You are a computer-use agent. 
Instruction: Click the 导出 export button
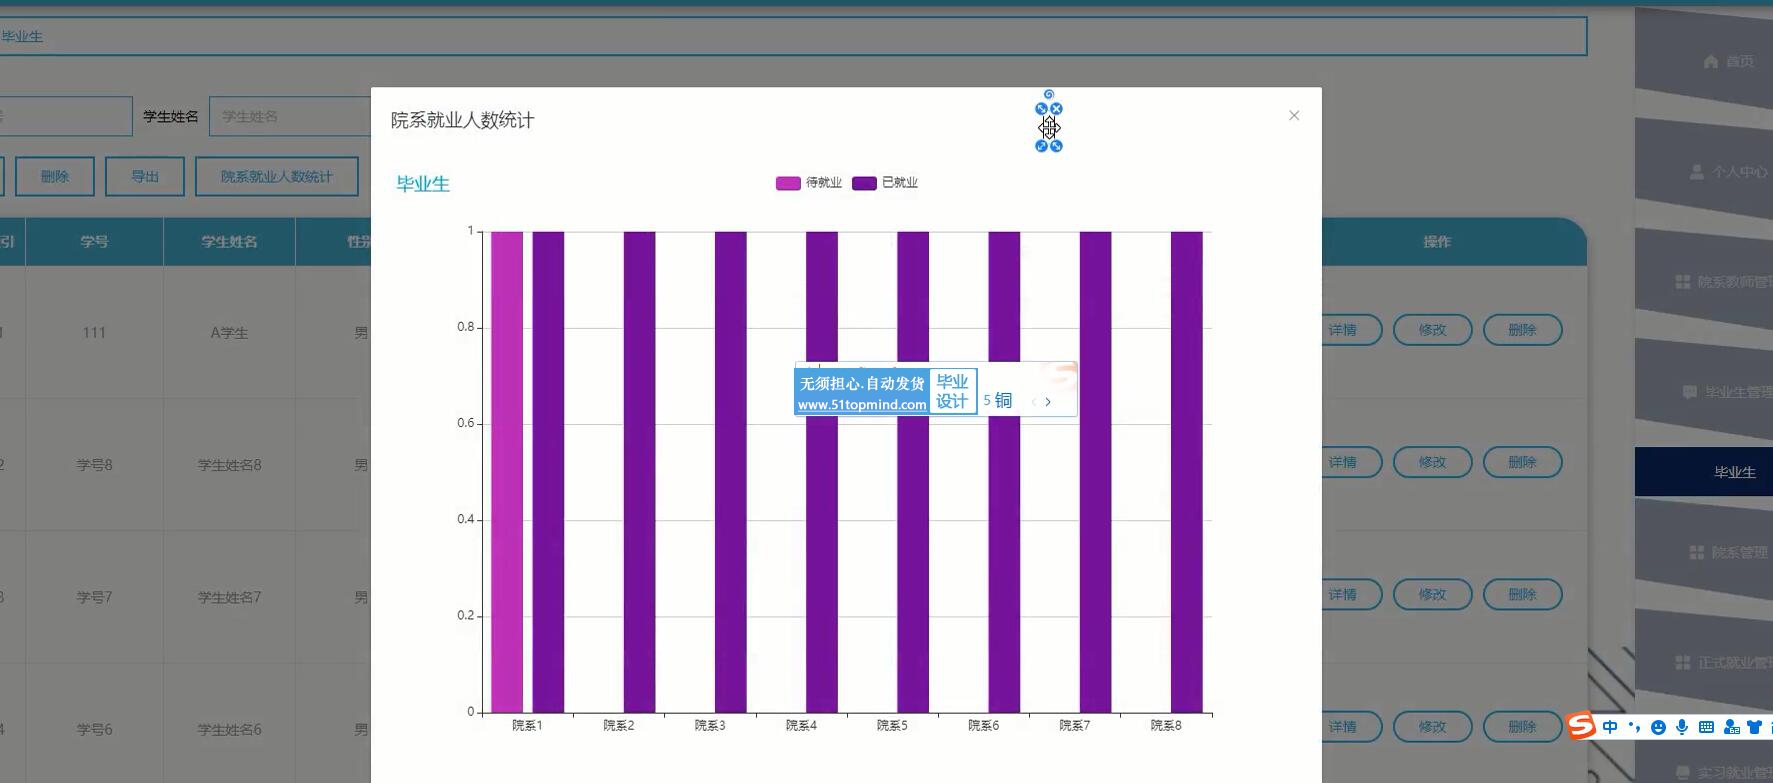point(145,177)
